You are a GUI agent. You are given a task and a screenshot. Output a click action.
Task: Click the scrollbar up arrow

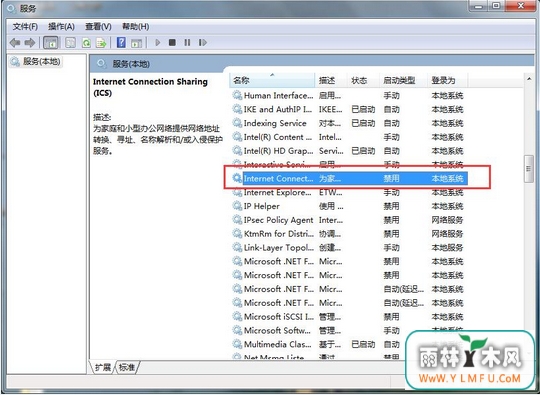pos(529,80)
